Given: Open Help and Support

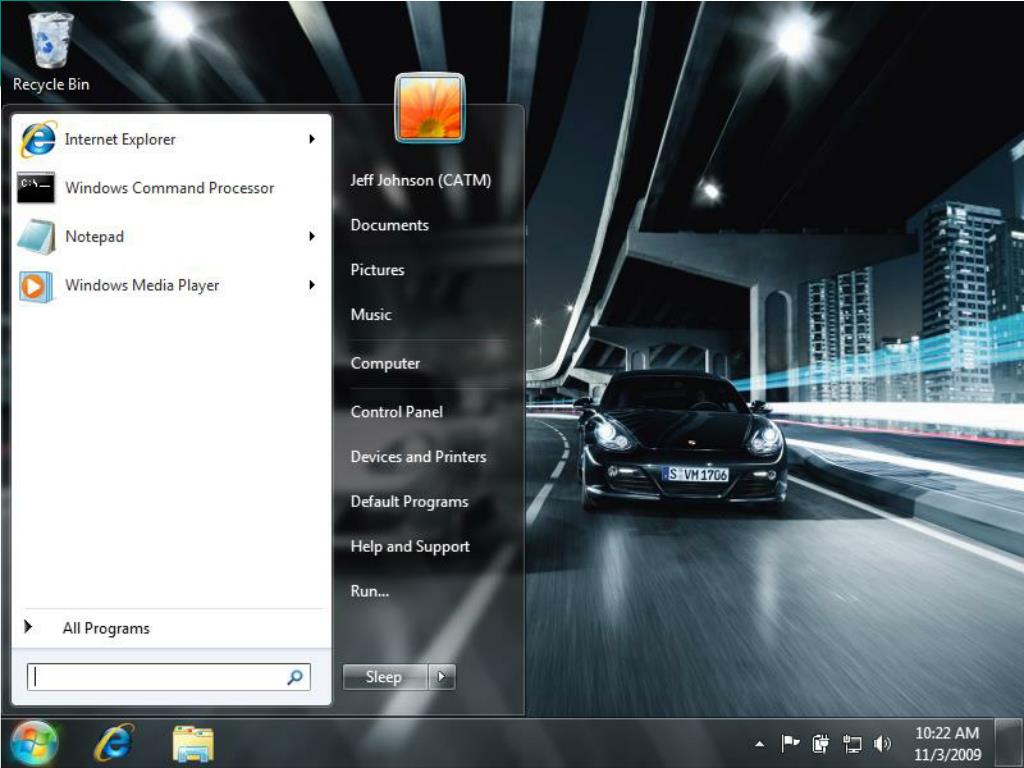Looking at the screenshot, I should 410,547.
